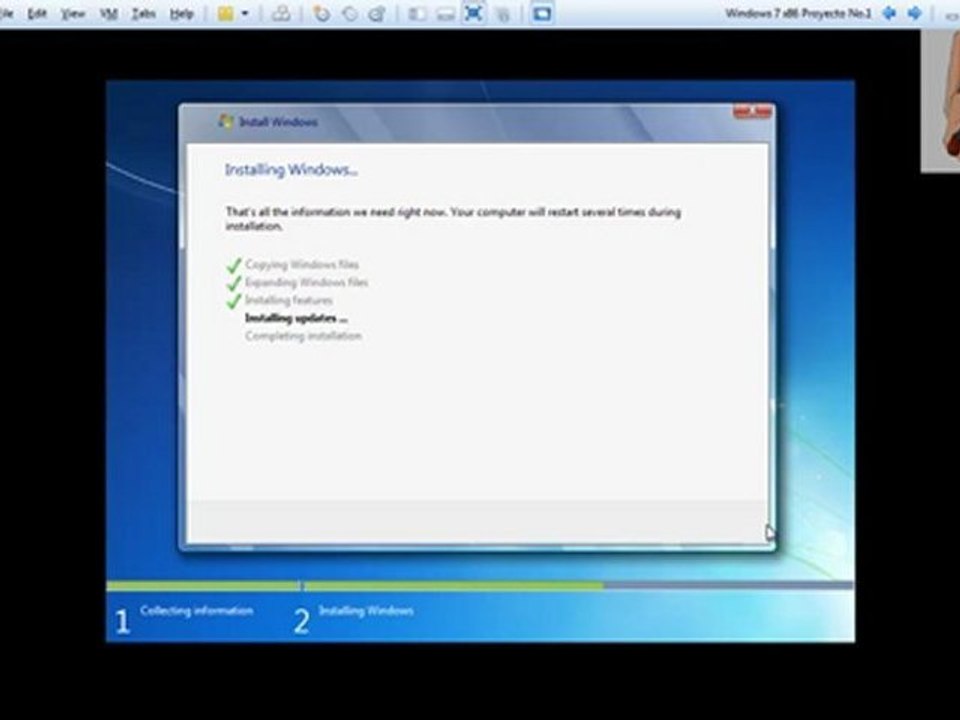Image resolution: width=960 pixels, height=720 pixels.
Task: Open the Tabs menu
Action: (x=143, y=13)
